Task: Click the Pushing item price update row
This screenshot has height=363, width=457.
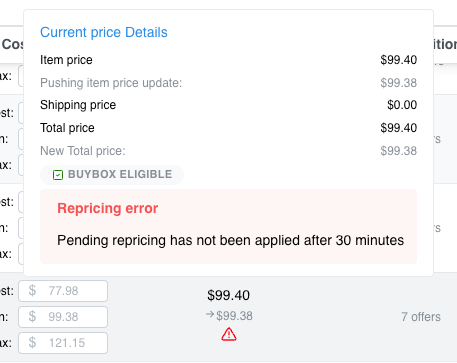Action: coord(228,83)
